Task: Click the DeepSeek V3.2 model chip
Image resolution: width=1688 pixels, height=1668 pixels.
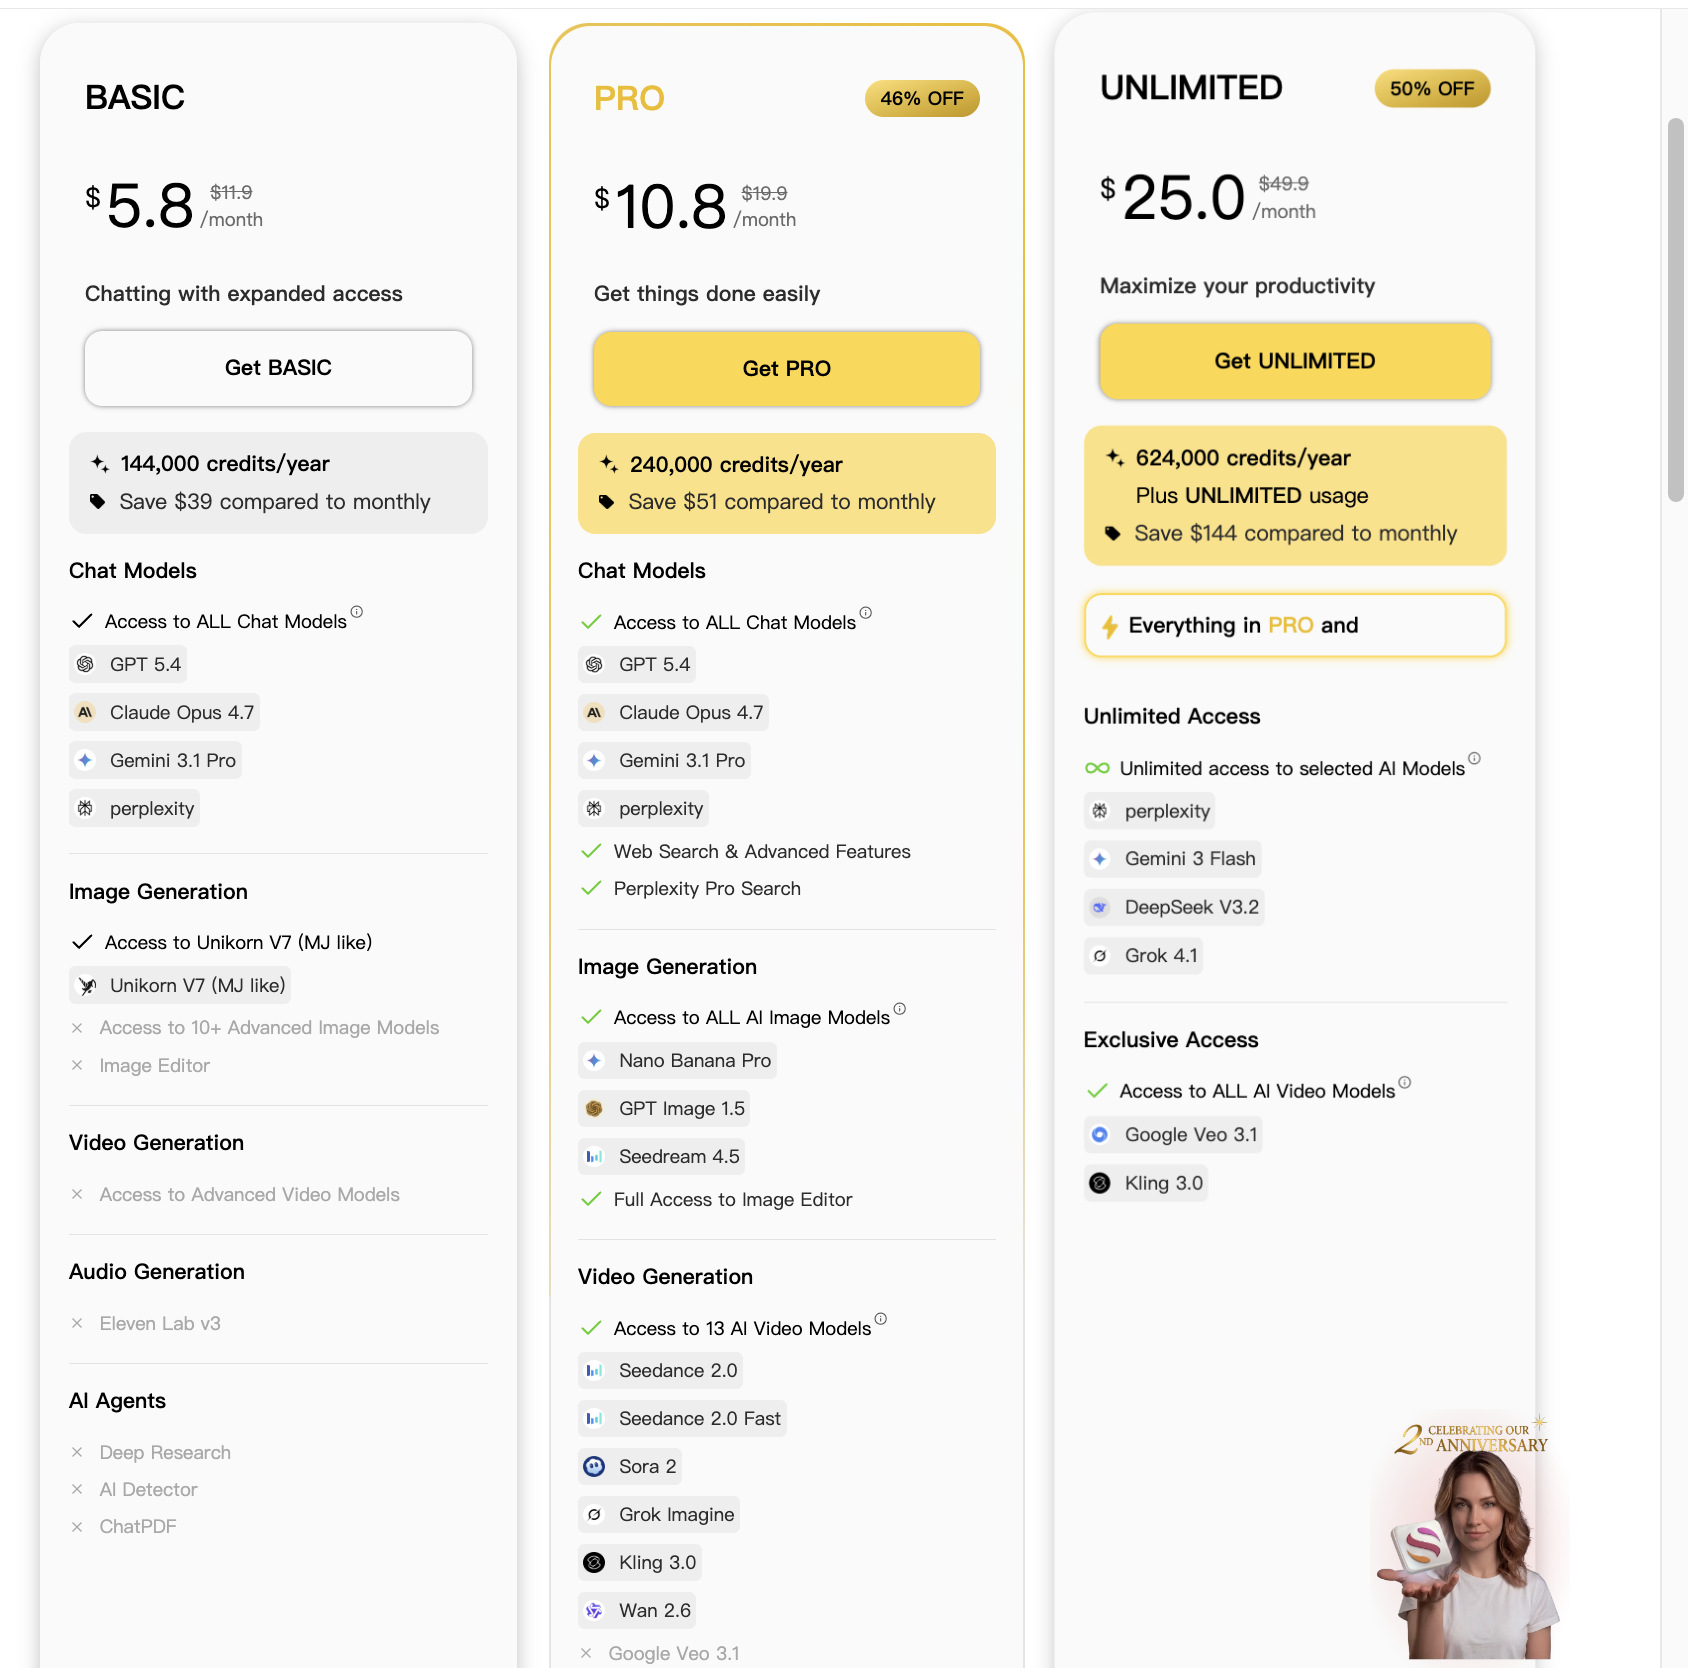Action: tap(1175, 908)
